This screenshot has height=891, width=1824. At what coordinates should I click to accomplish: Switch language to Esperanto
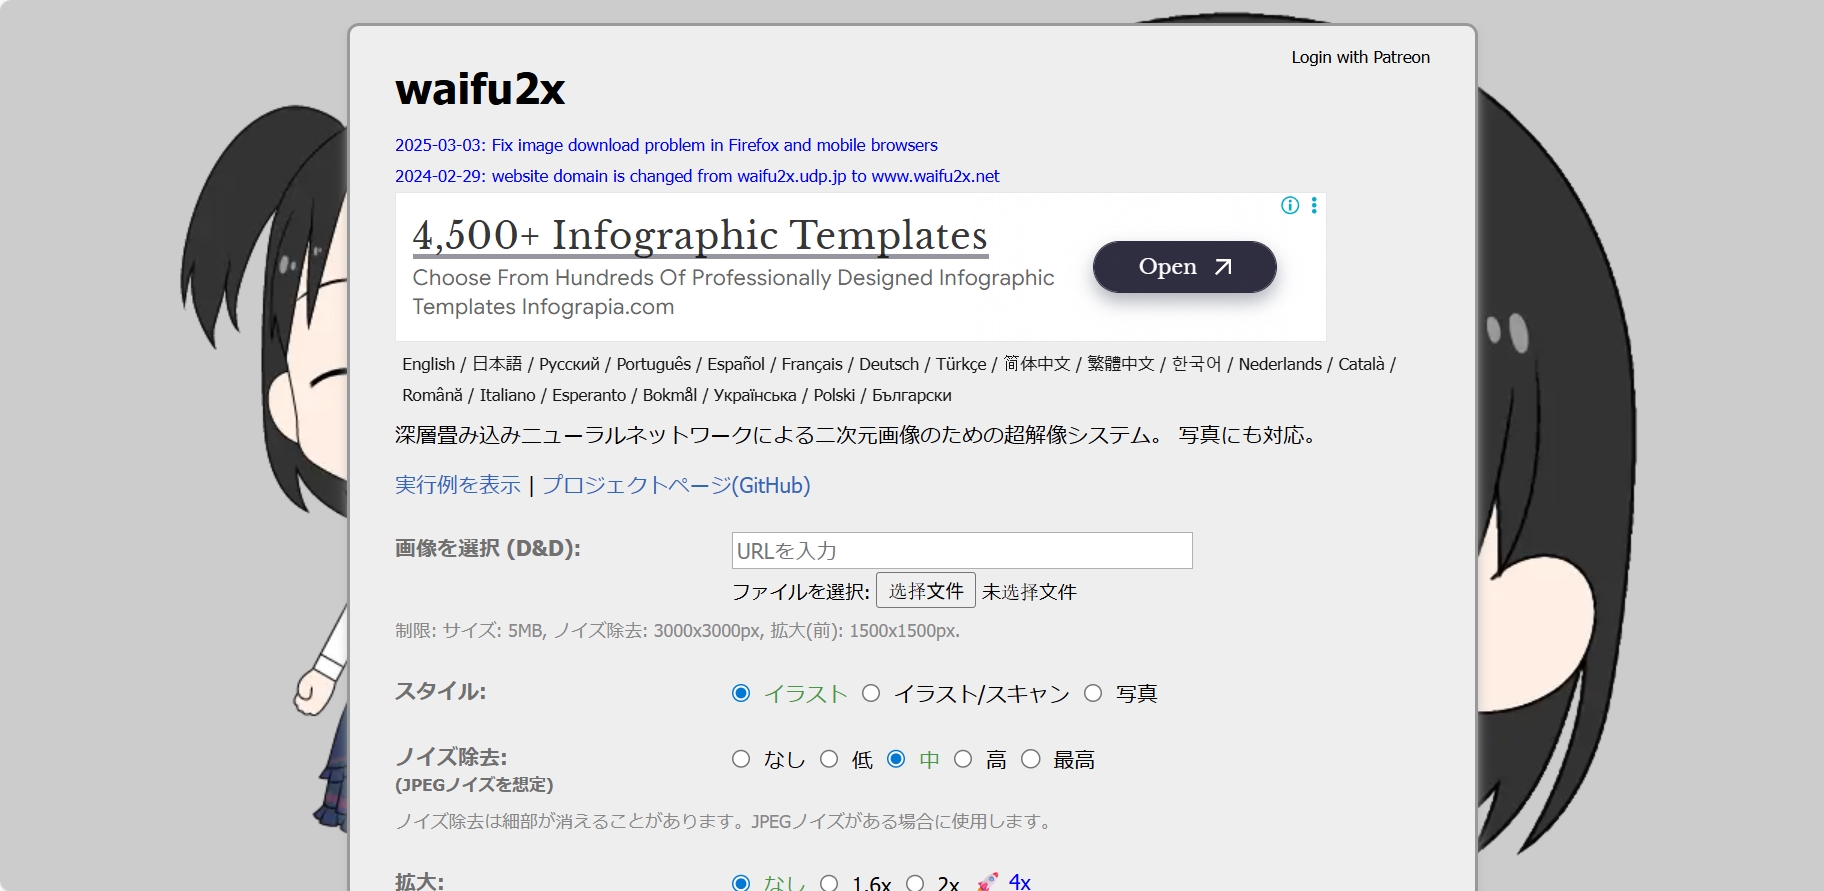coord(589,395)
